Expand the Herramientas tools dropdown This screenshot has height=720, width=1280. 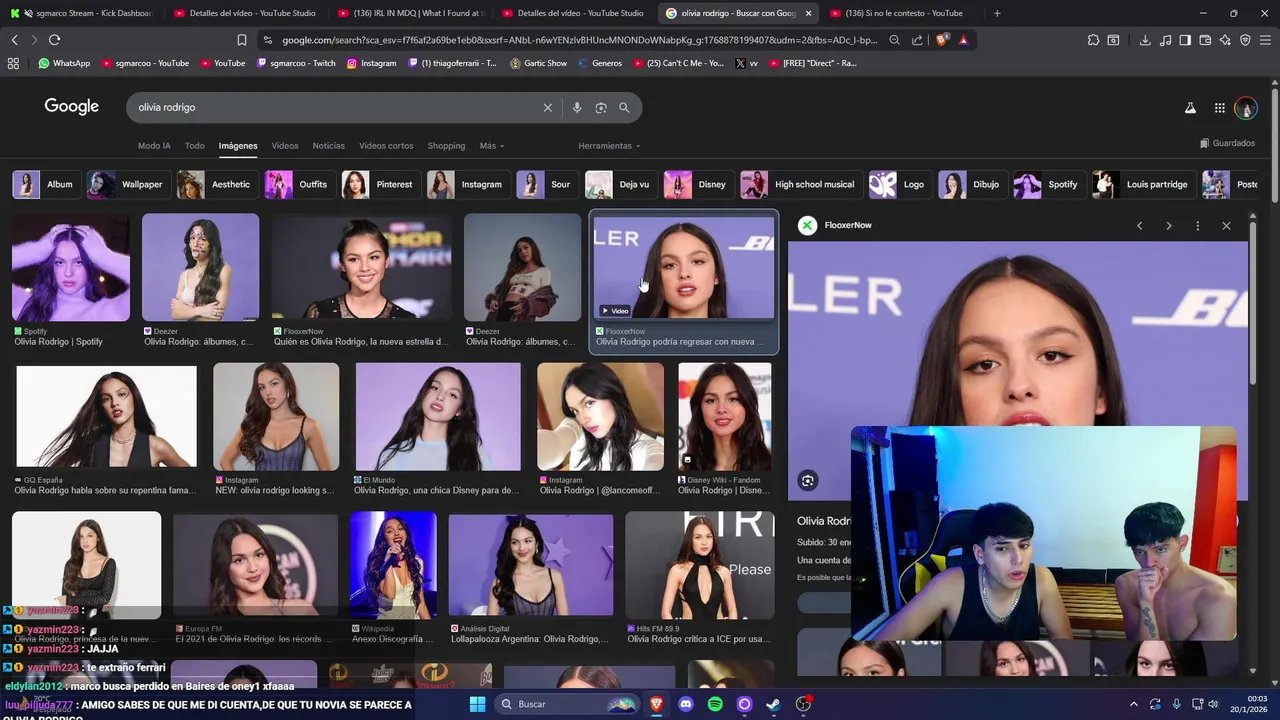[609, 146]
